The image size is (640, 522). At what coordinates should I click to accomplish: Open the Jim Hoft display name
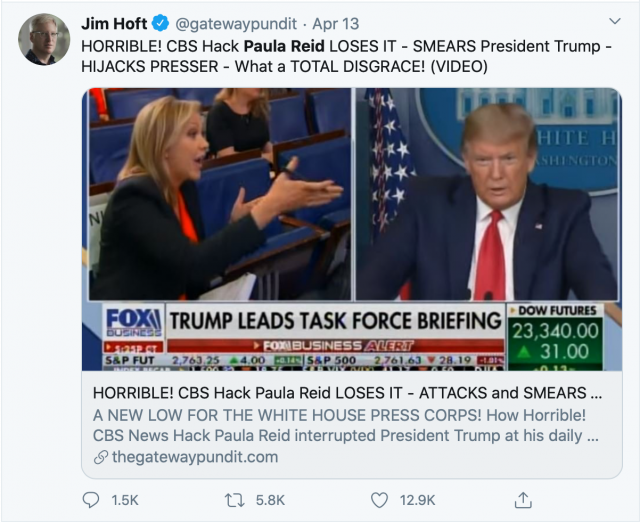[x=115, y=22]
